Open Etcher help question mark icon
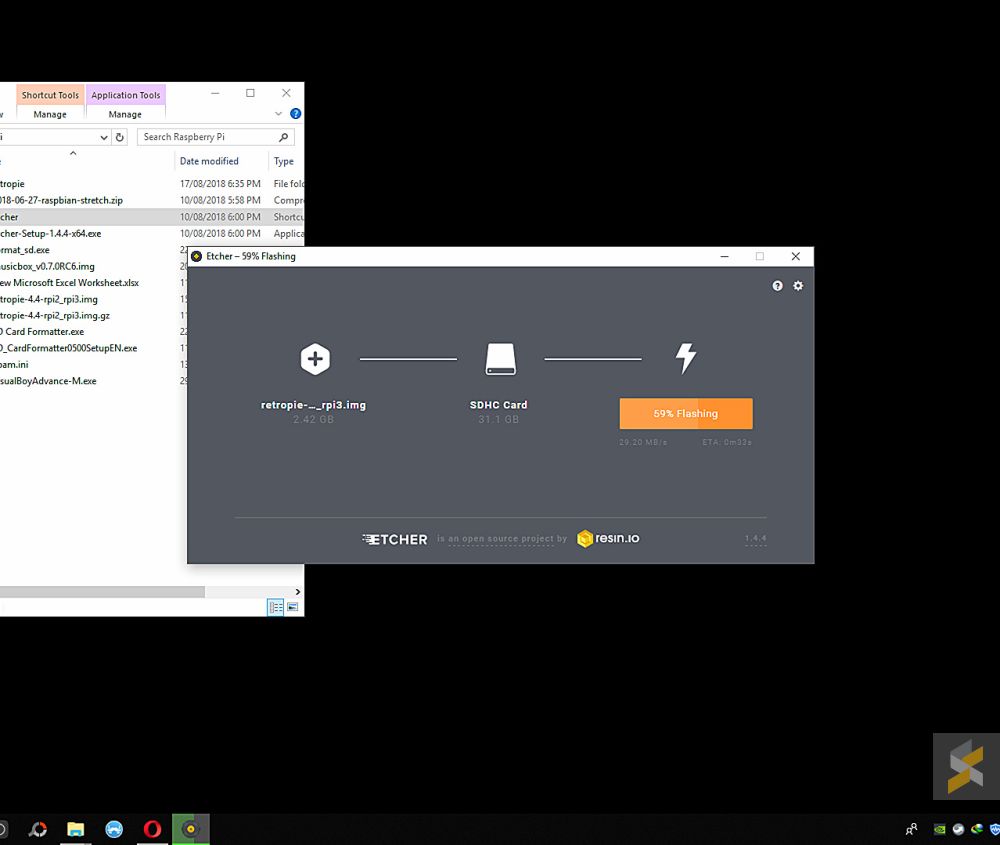1000x845 pixels. [x=777, y=286]
